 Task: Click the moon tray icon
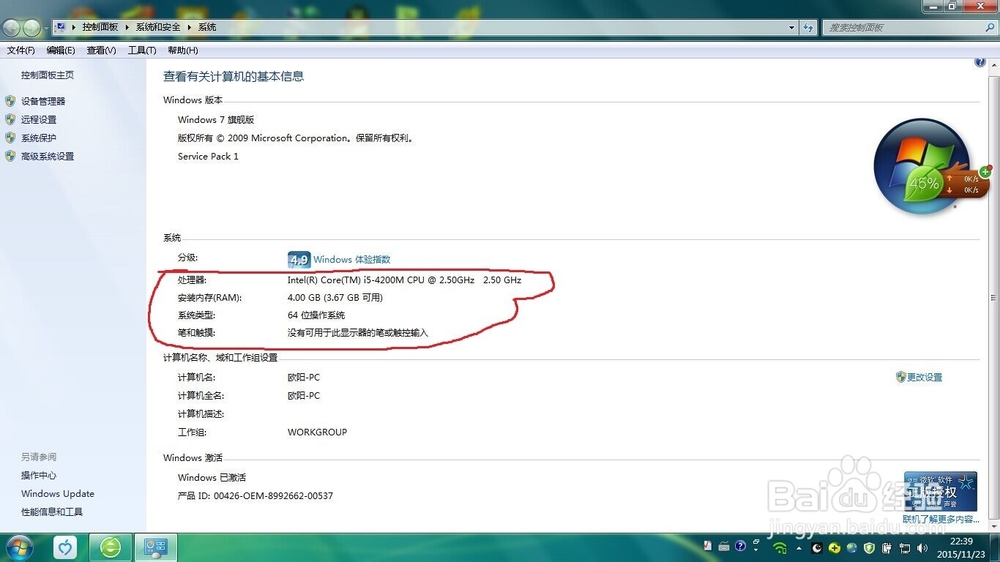816,548
